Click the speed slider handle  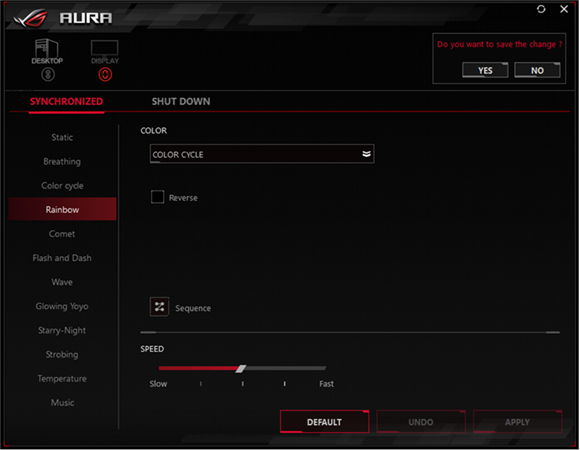pos(241,368)
